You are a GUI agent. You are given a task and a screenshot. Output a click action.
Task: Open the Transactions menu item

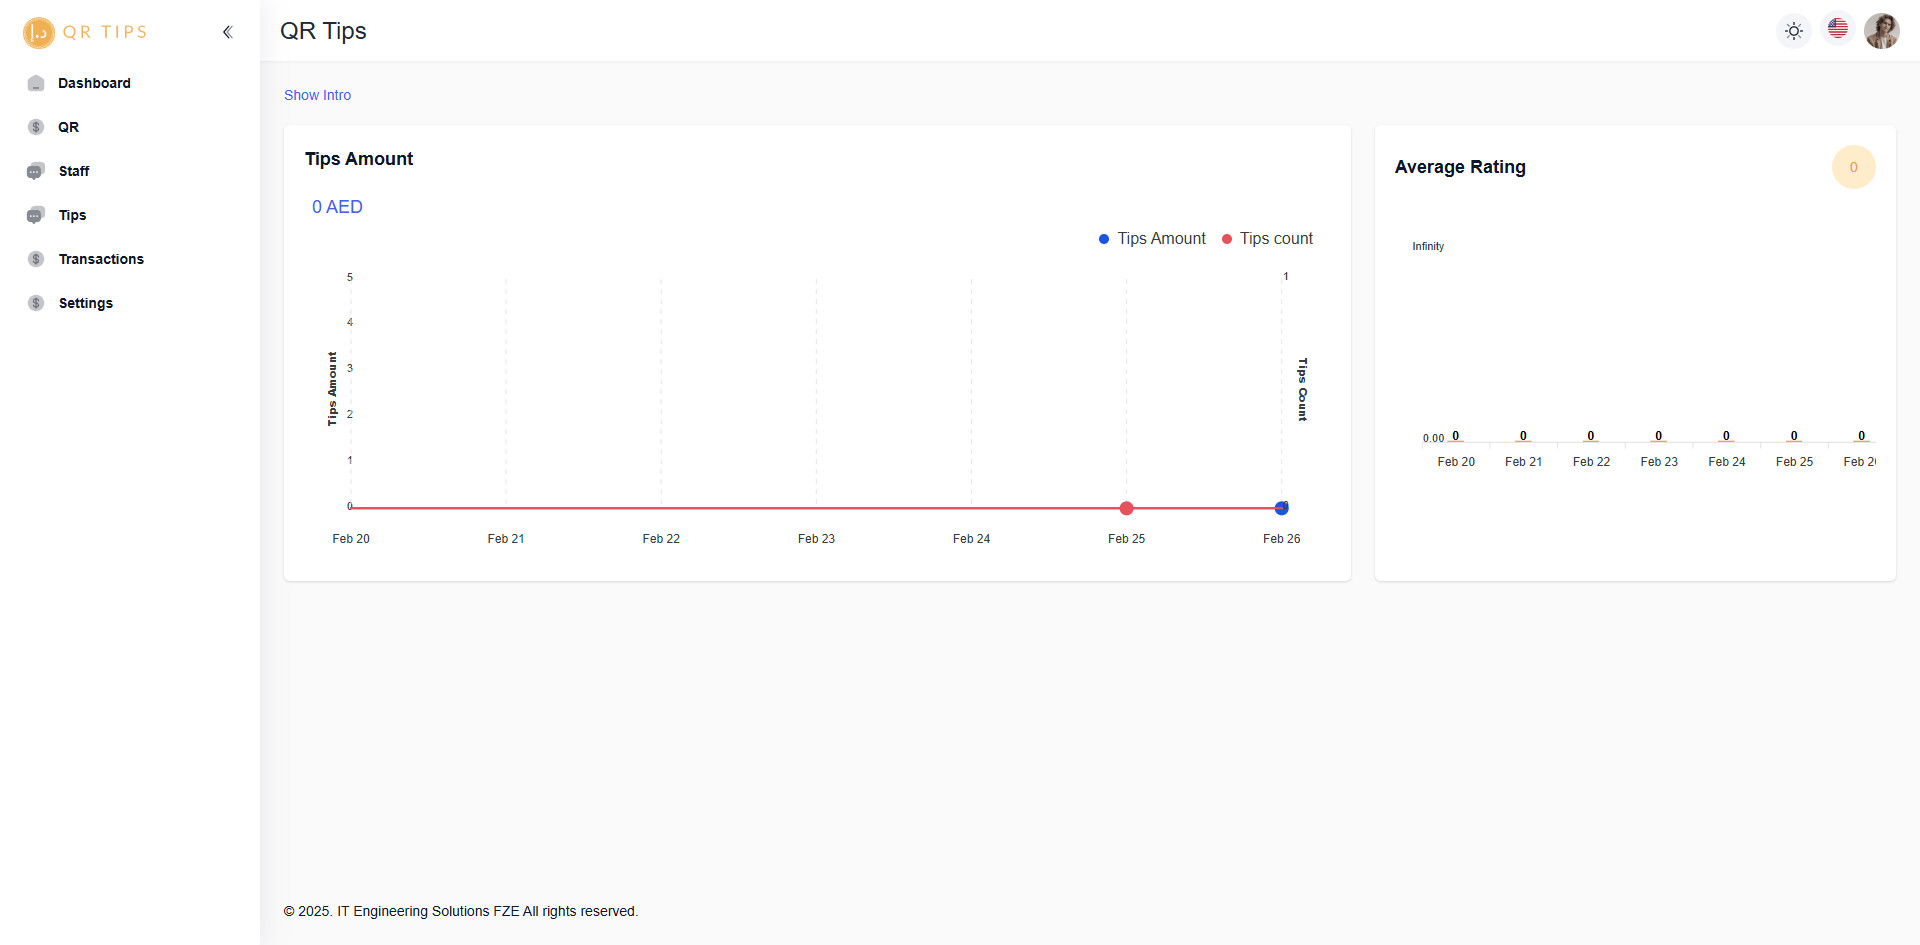[101, 259]
